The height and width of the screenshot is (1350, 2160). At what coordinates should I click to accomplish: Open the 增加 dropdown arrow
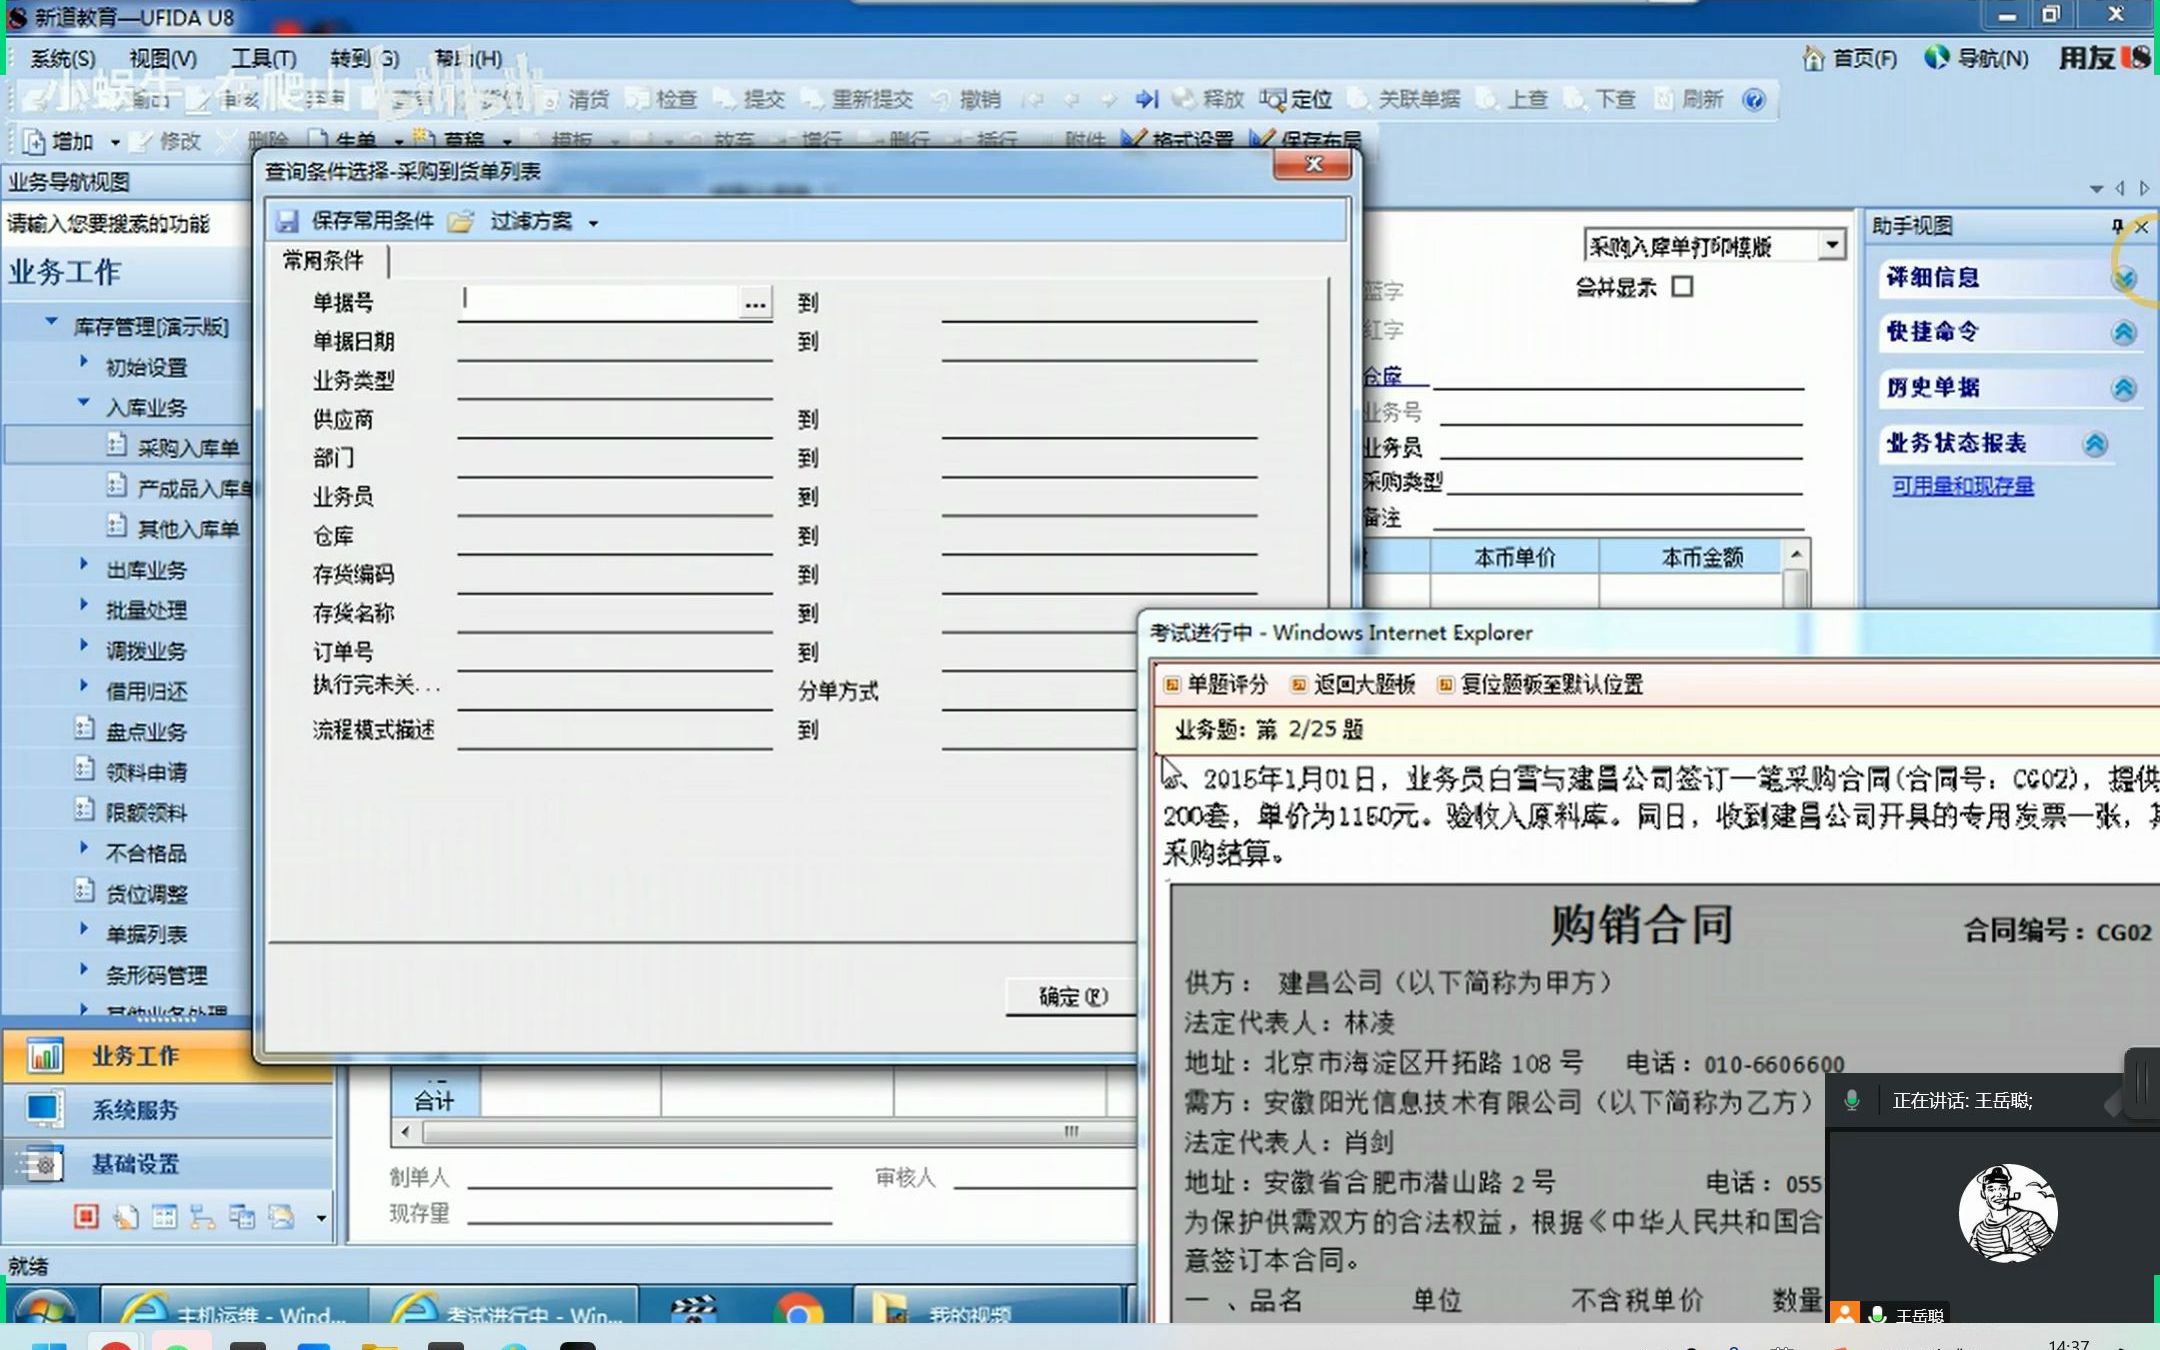tap(115, 143)
